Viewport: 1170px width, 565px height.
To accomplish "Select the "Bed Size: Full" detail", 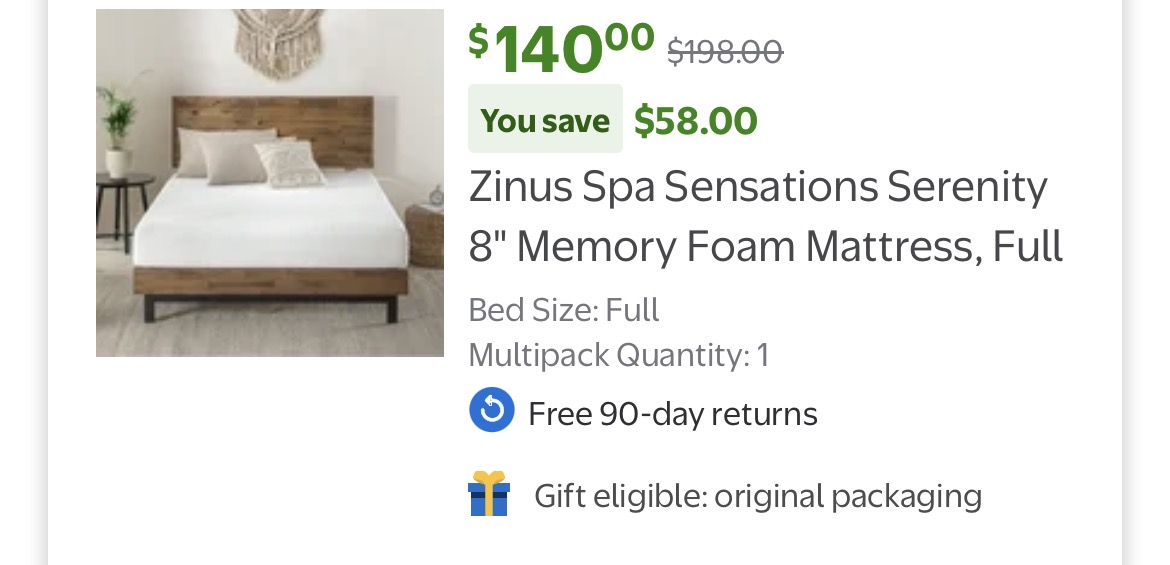I will (564, 310).
